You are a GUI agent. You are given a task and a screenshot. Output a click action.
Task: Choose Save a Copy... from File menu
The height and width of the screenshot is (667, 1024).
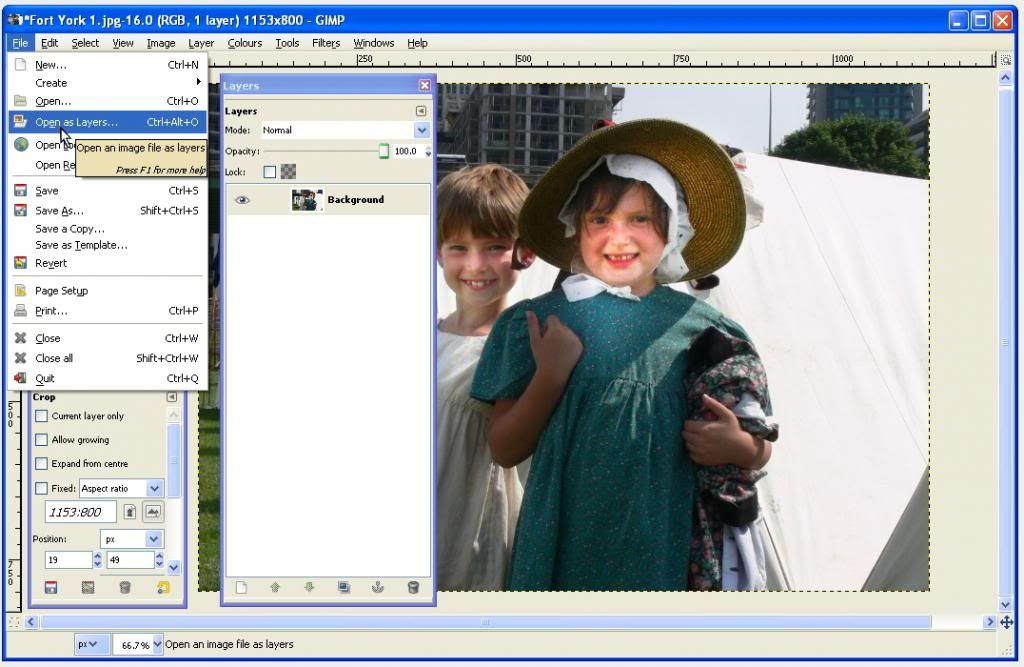[108, 229]
